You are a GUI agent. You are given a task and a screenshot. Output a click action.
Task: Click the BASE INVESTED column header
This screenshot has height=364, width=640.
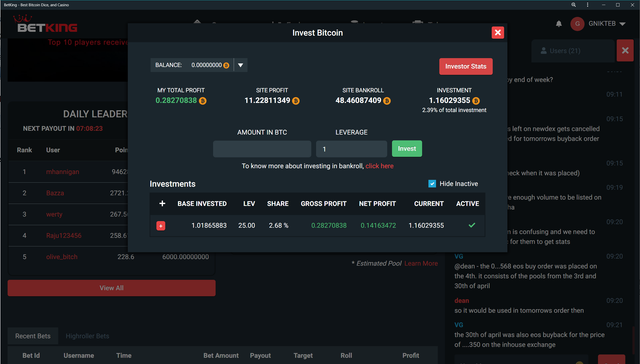click(x=202, y=204)
